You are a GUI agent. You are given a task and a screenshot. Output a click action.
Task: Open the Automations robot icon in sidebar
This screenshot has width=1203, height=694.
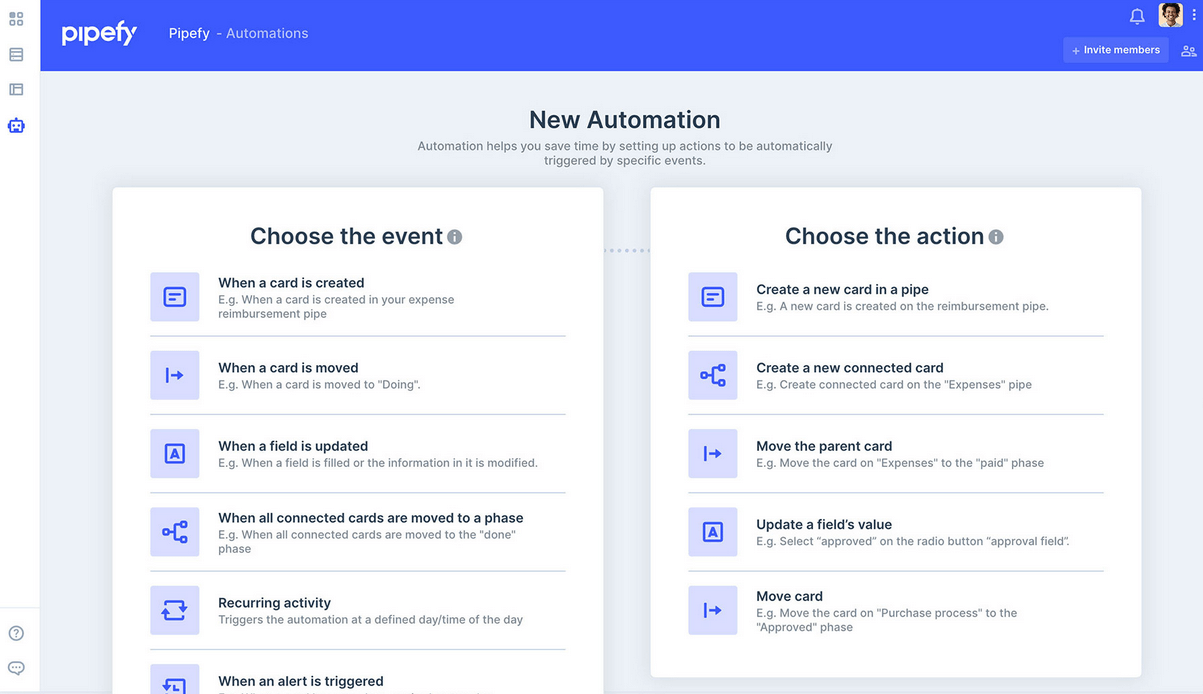pos(16,125)
